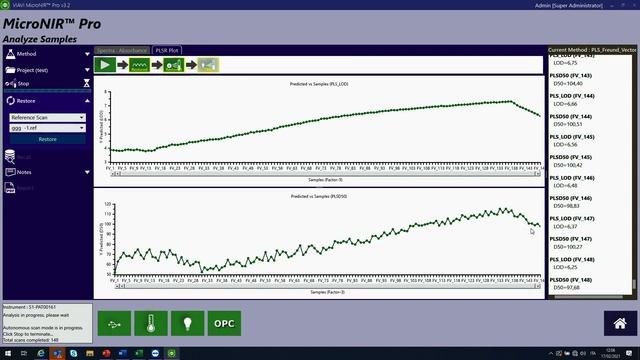Select PLS_LOD (FV_145) result entry

[572, 137]
